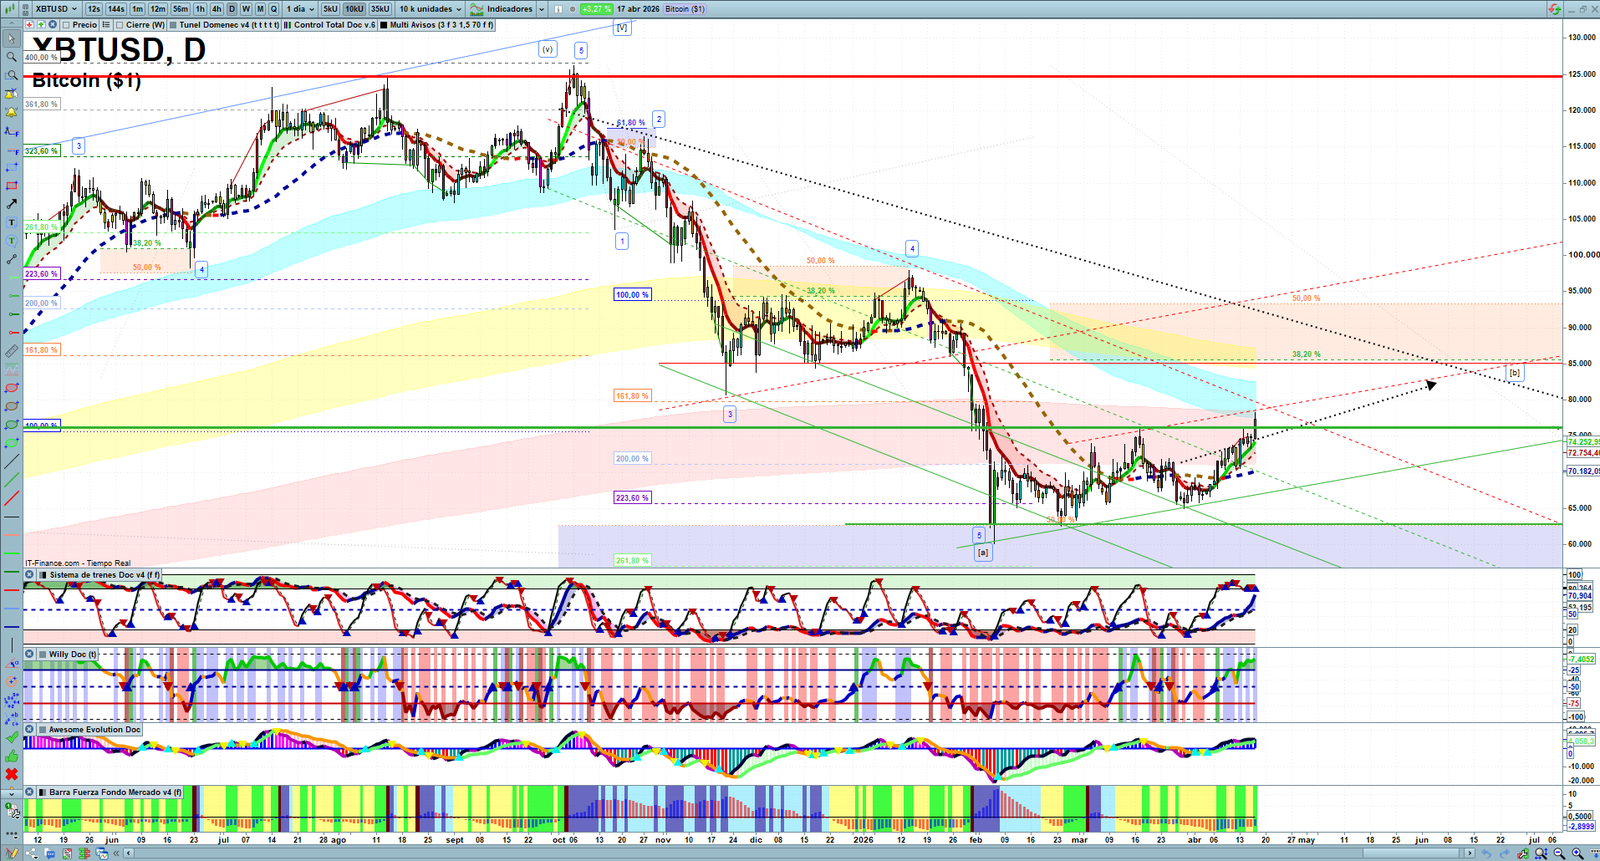Select the magnifier zoom tool below the pointer
The height and width of the screenshot is (861, 1600).
click(x=12, y=57)
